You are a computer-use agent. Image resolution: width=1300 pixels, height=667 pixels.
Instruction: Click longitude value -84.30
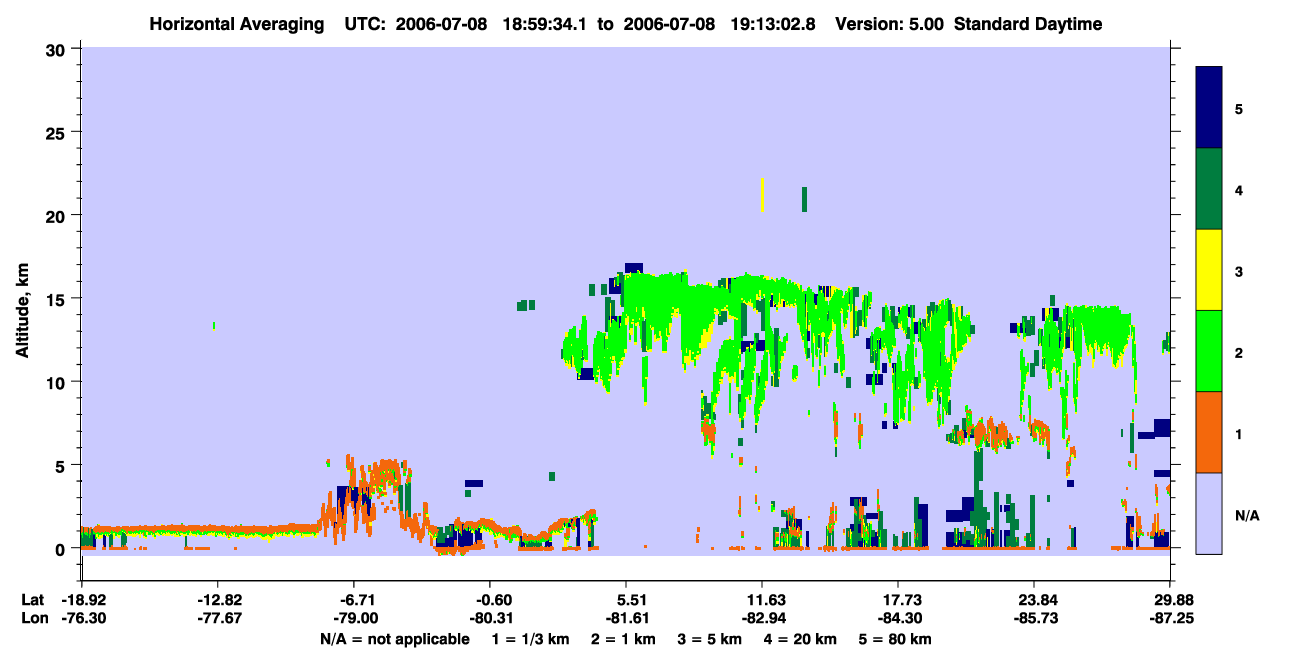click(898, 619)
